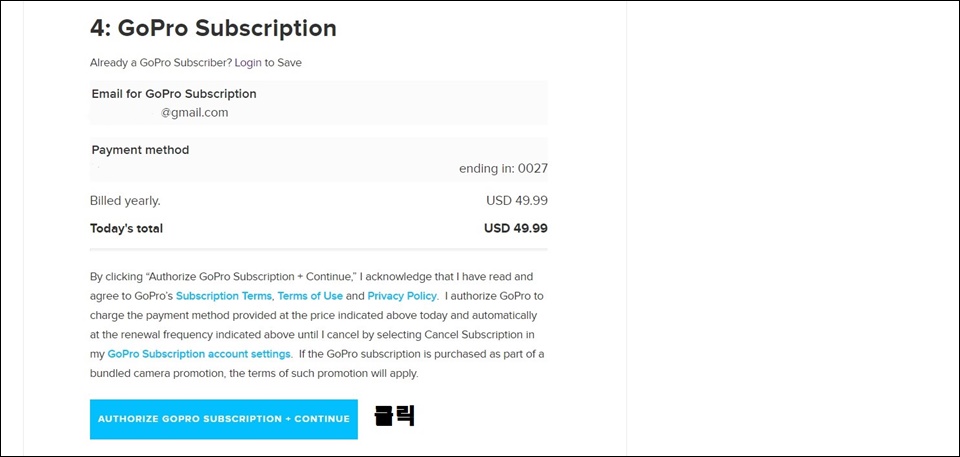Click the '4: GoPro Subscription' heading
Viewport: 960px width, 457px height.
click(213, 28)
